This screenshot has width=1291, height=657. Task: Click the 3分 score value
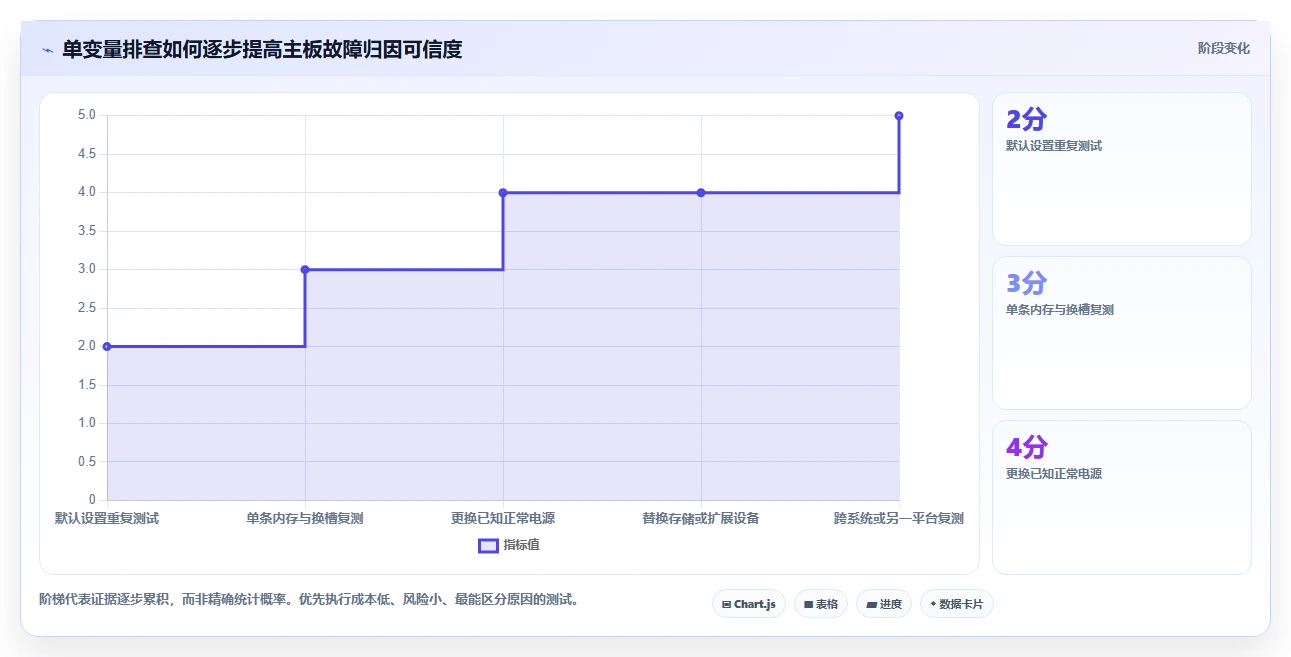1026,283
